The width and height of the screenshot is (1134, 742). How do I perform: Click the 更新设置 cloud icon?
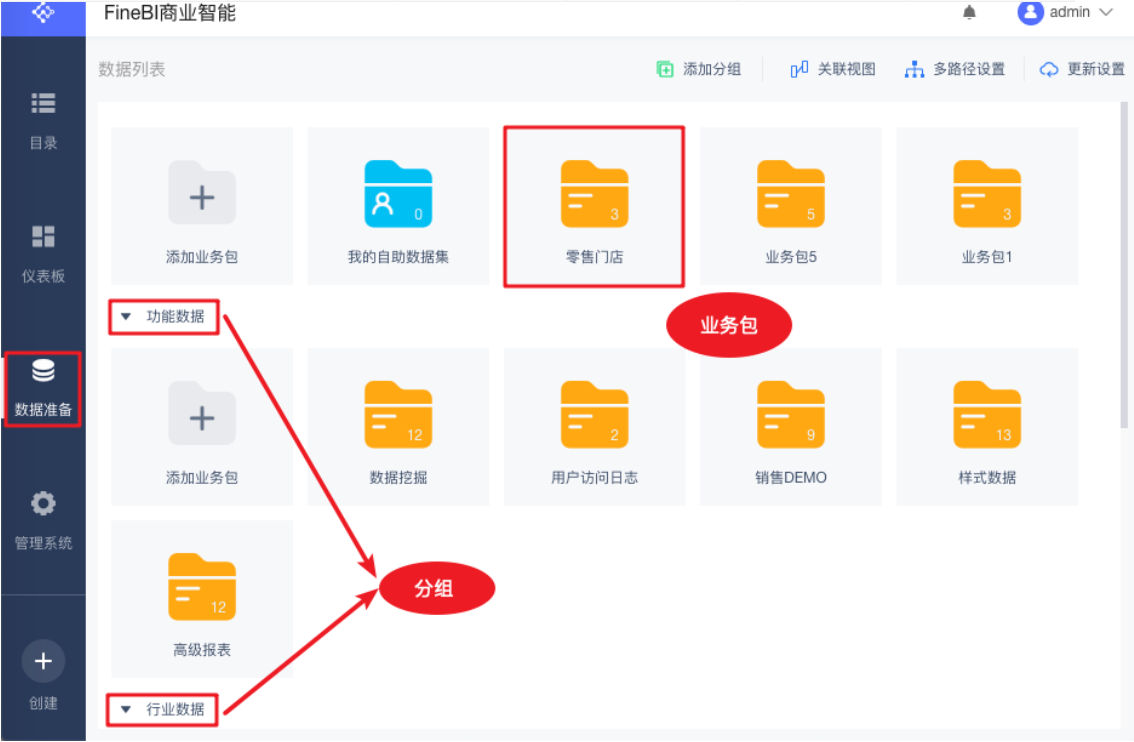[x=1049, y=69]
